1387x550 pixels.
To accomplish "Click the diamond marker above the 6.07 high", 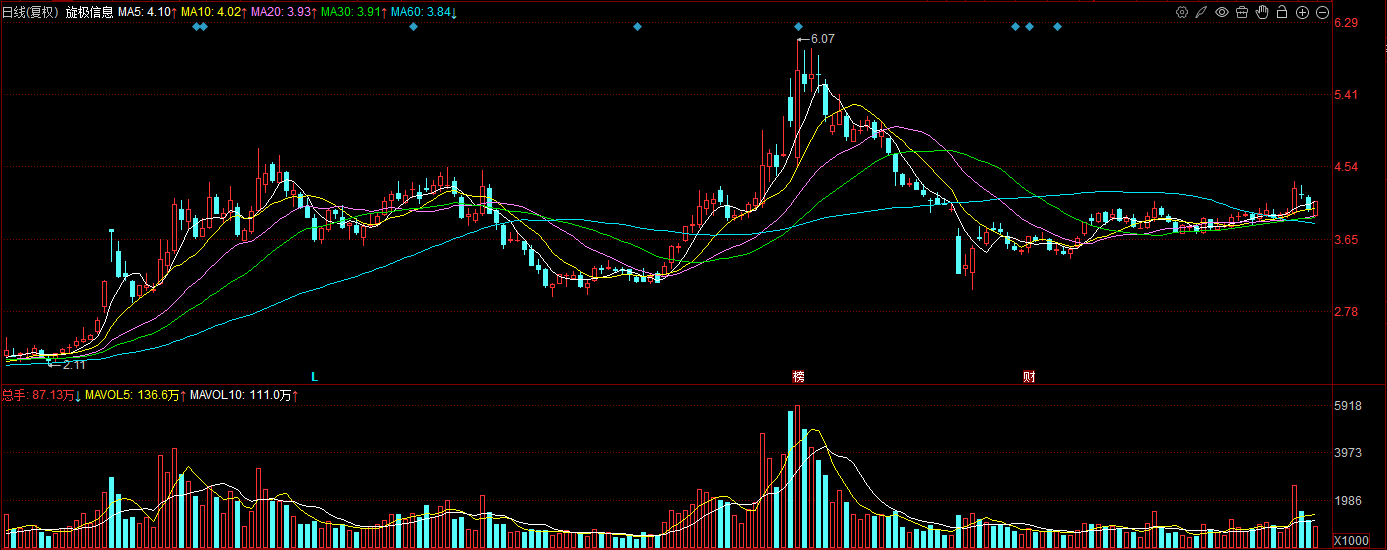I will point(798,26).
